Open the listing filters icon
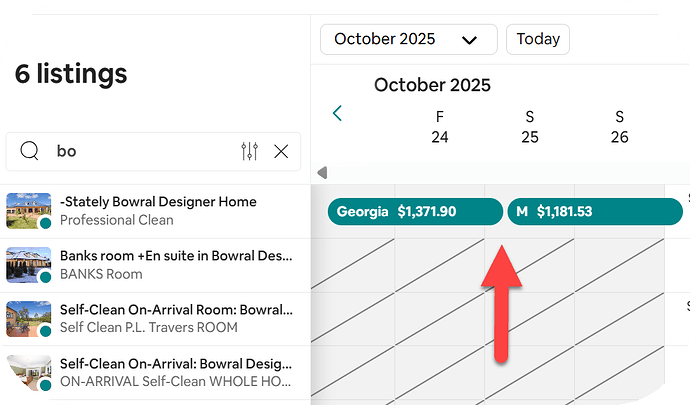This screenshot has height=405, width=690. (250, 151)
